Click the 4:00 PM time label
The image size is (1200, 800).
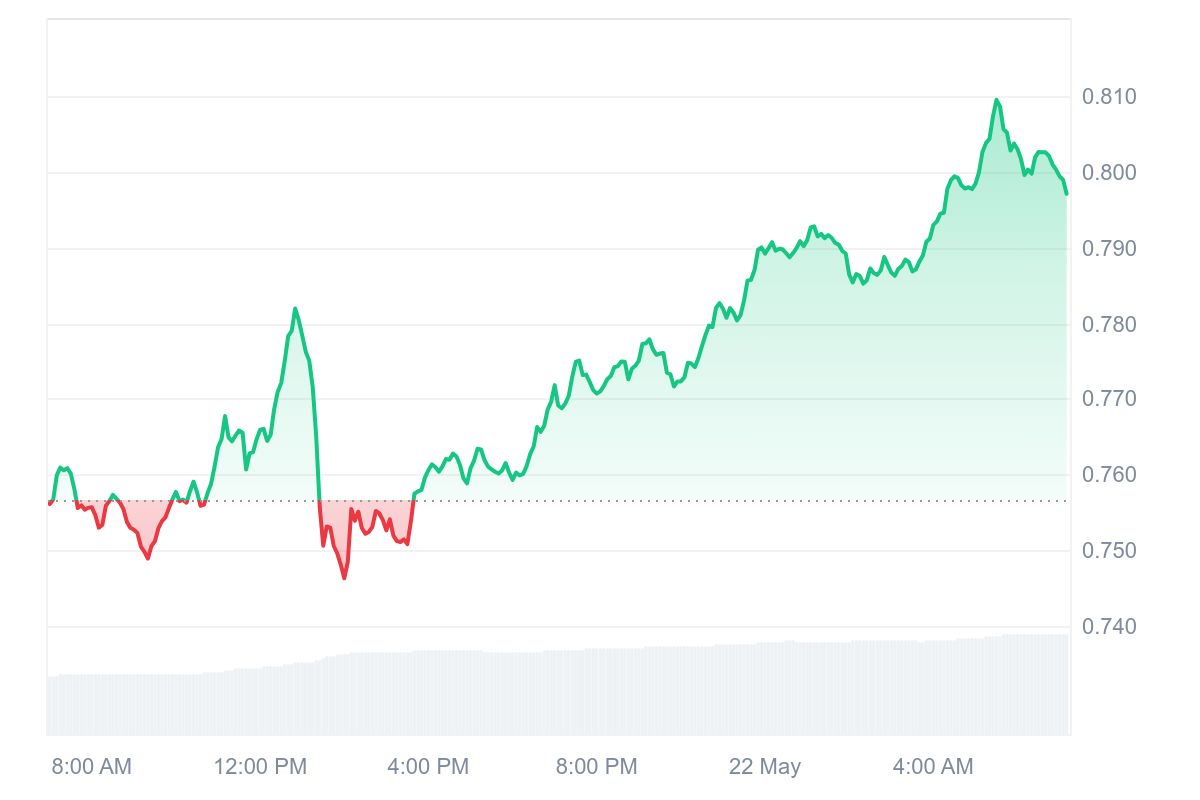[428, 767]
